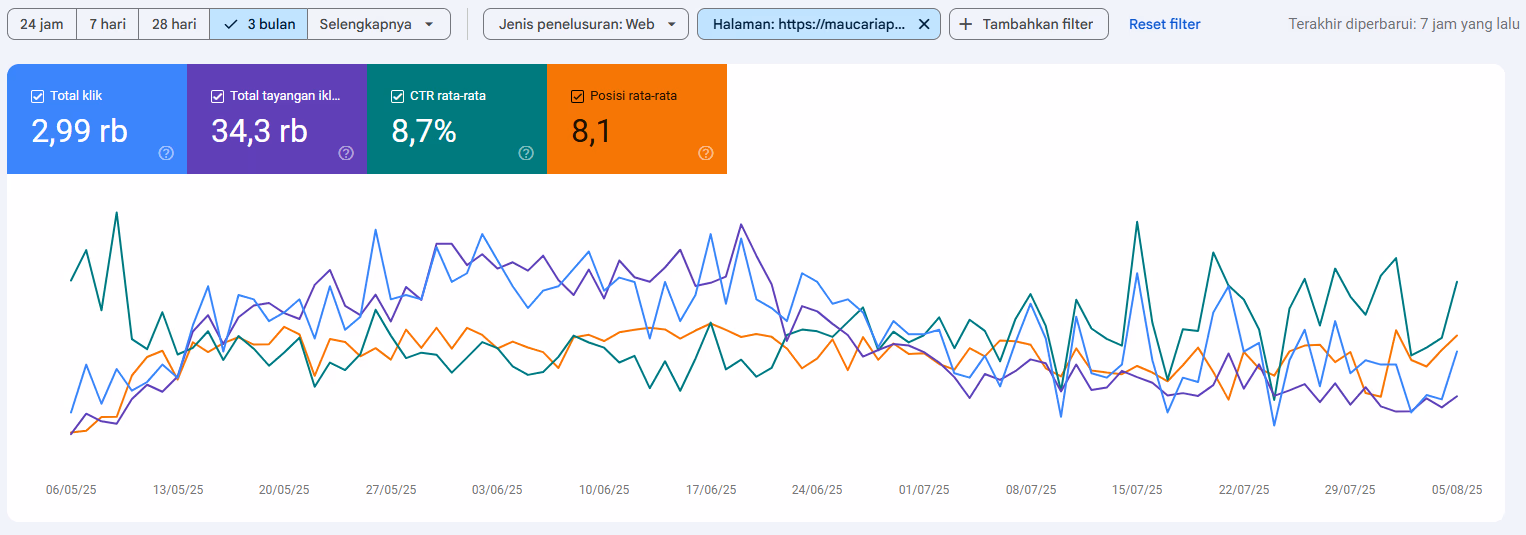The image size is (1526, 535).
Task: Click the 8,1 average position value
Action: [591, 131]
